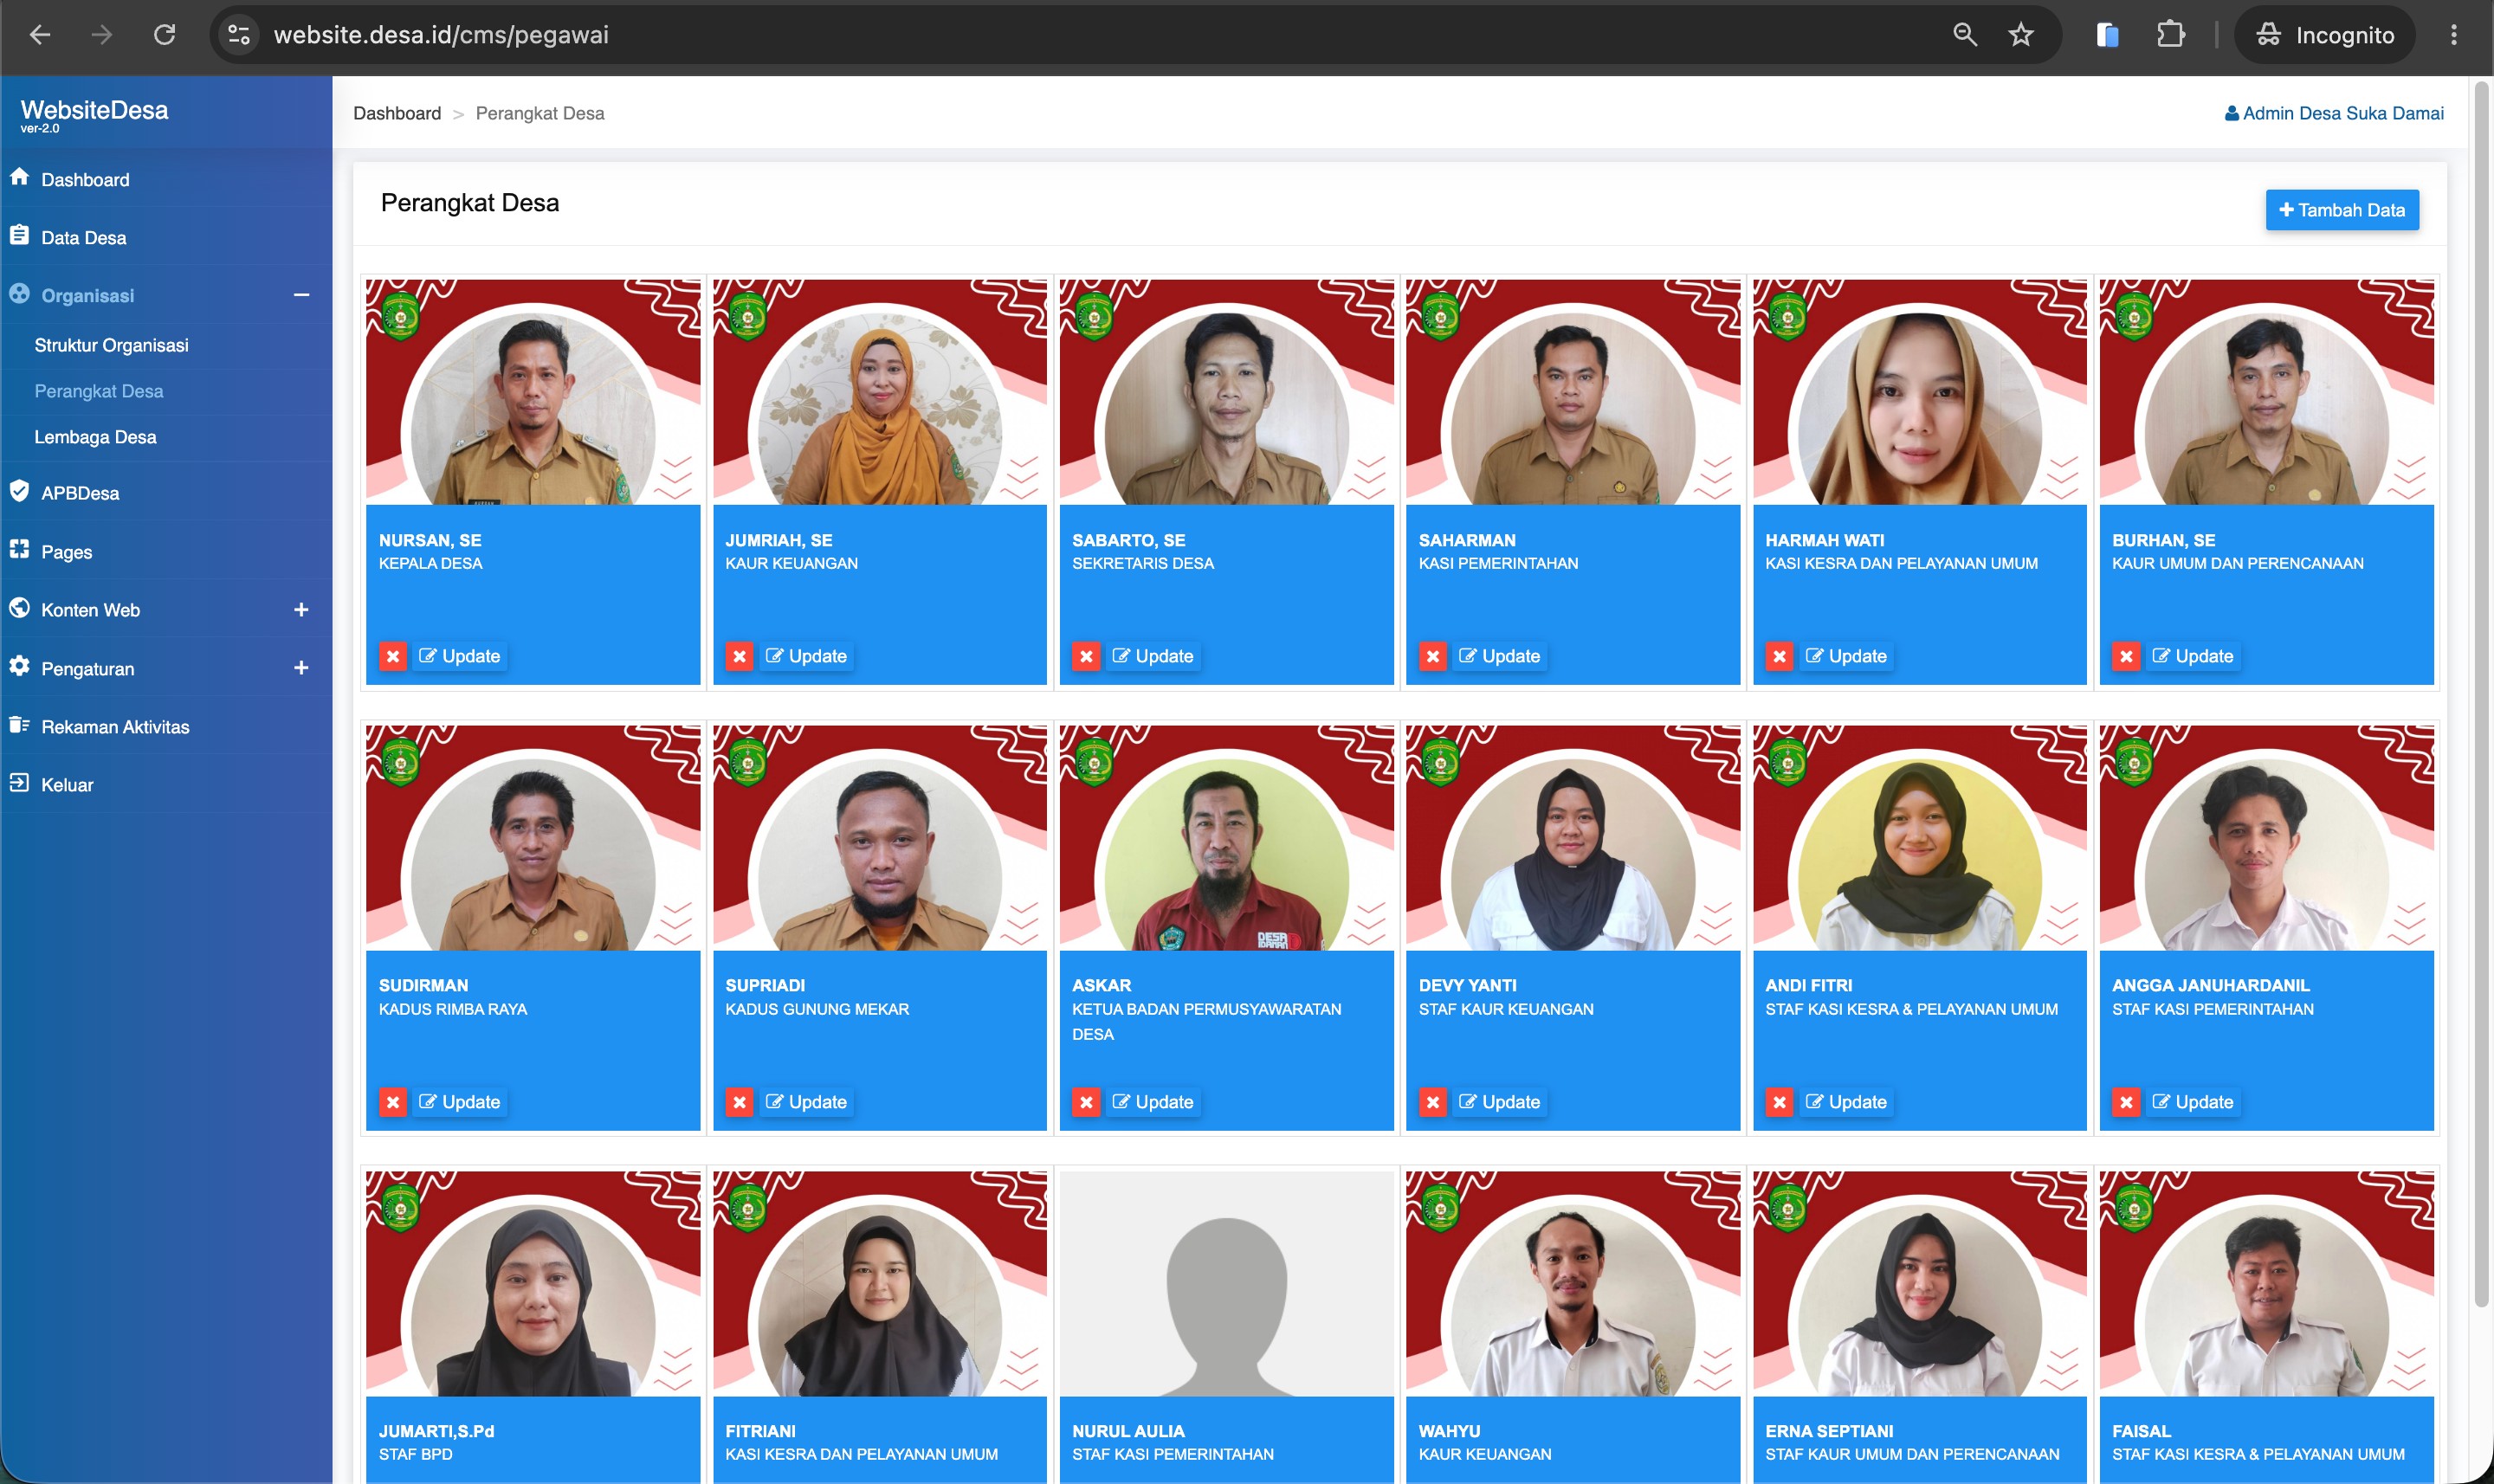The height and width of the screenshot is (1484, 2494).
Task: Delete SUDIRMAN with red X button
Action: coord(393,1102)
